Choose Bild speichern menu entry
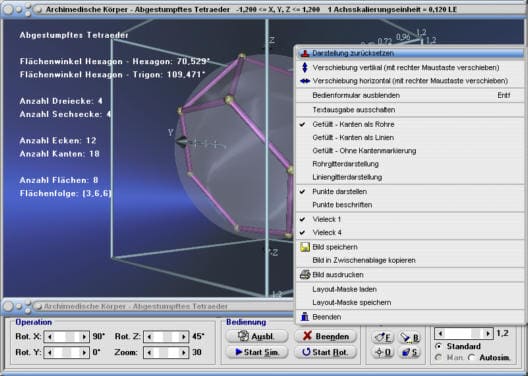 410,247
